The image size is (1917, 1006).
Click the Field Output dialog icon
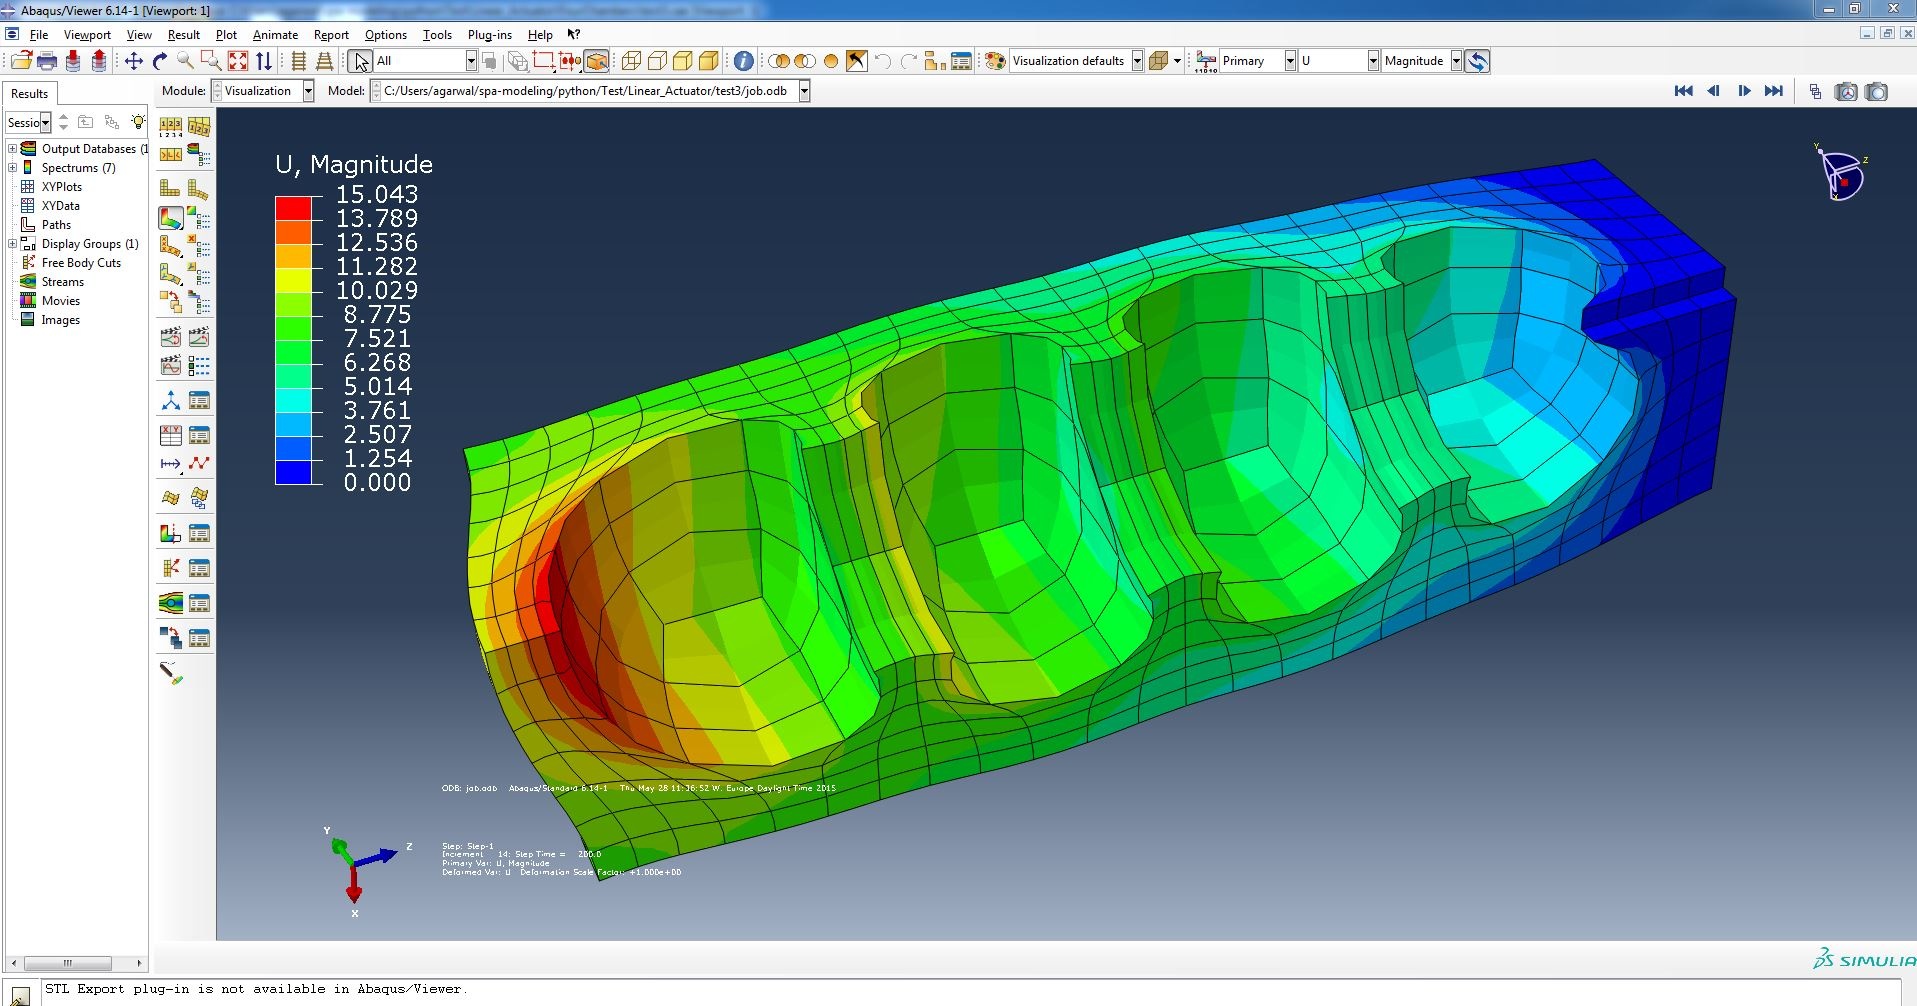coord(1206,61)
